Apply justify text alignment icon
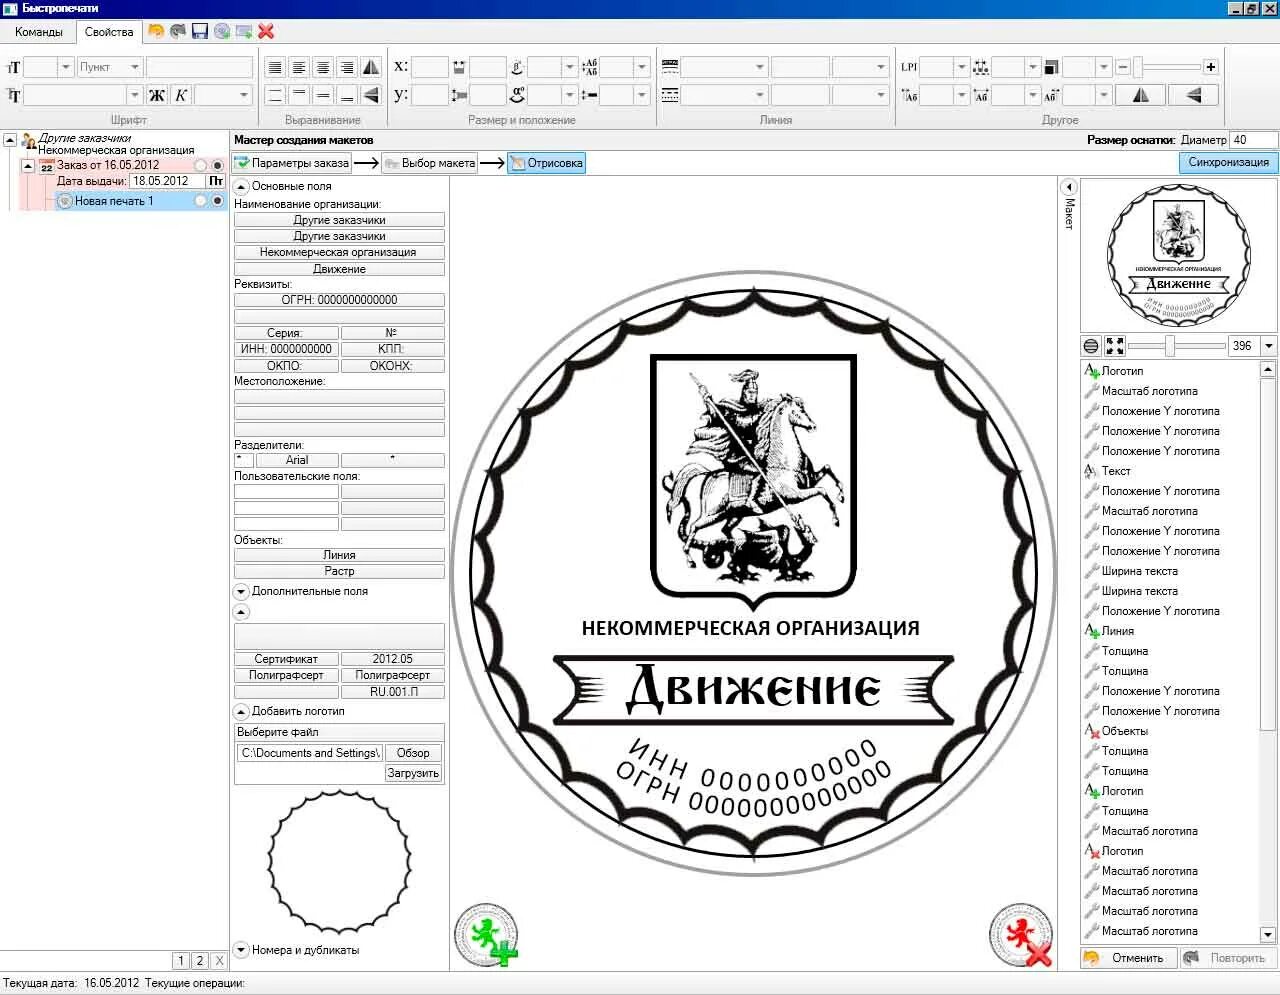The height and width of the screenshot is (995, 1280). coord(275,67)
